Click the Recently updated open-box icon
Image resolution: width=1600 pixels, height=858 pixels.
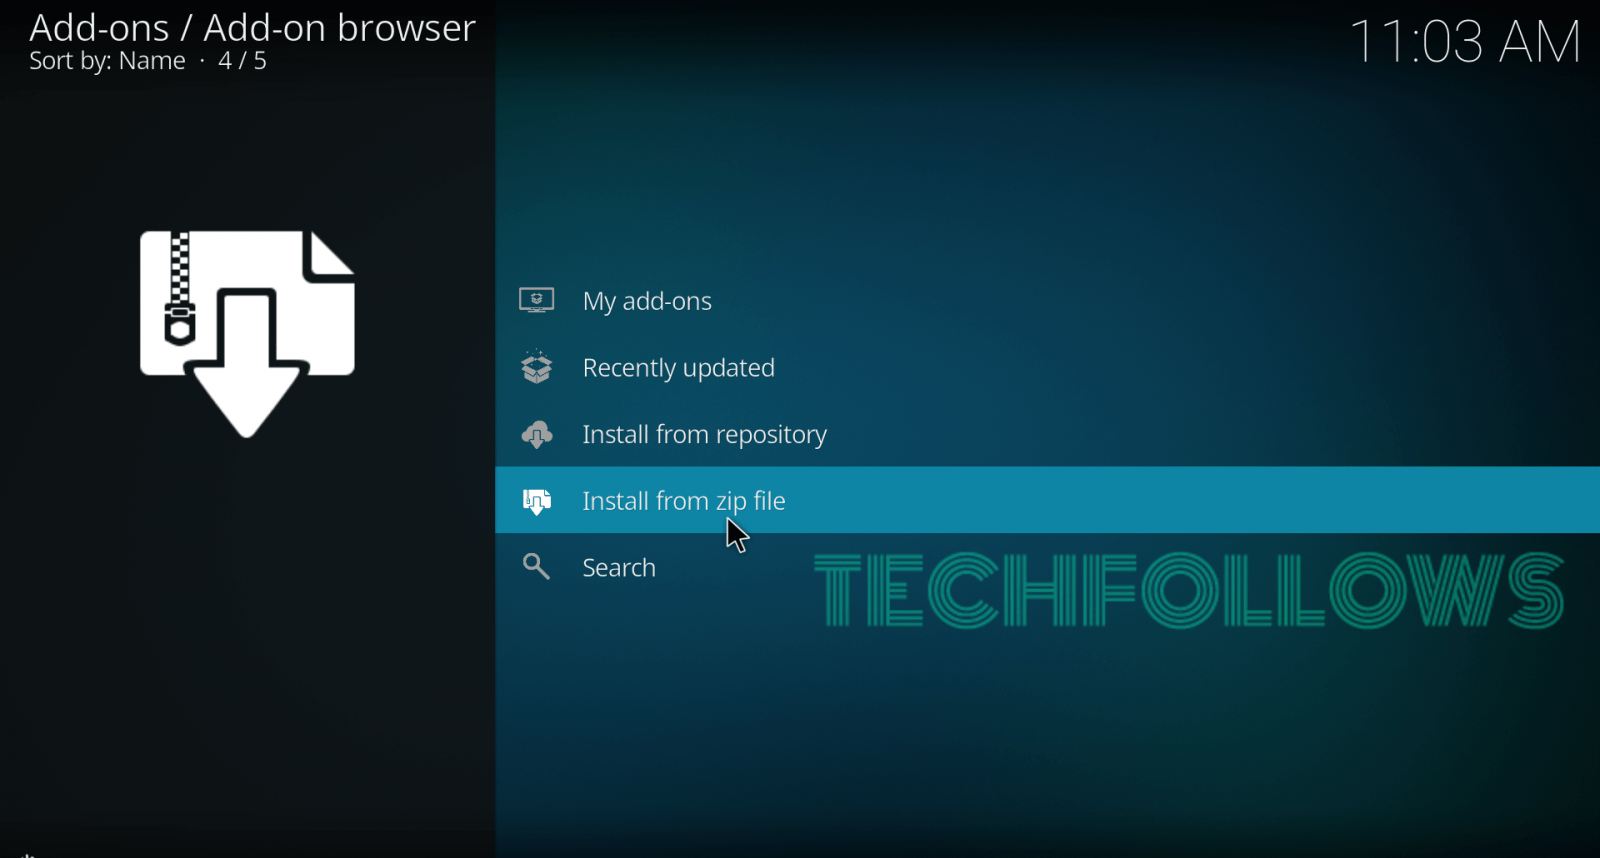[537, 367]
